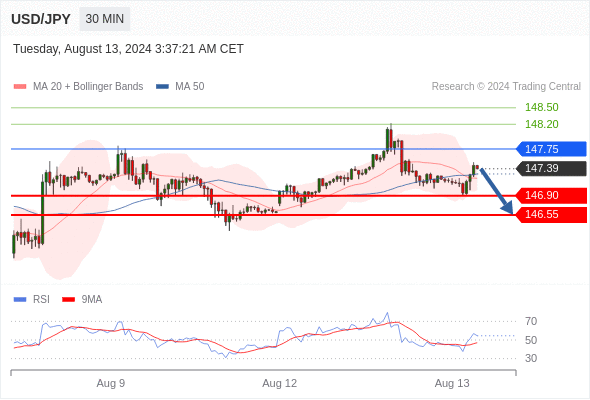Click the 148.20 resistance level label

(541, 124)
